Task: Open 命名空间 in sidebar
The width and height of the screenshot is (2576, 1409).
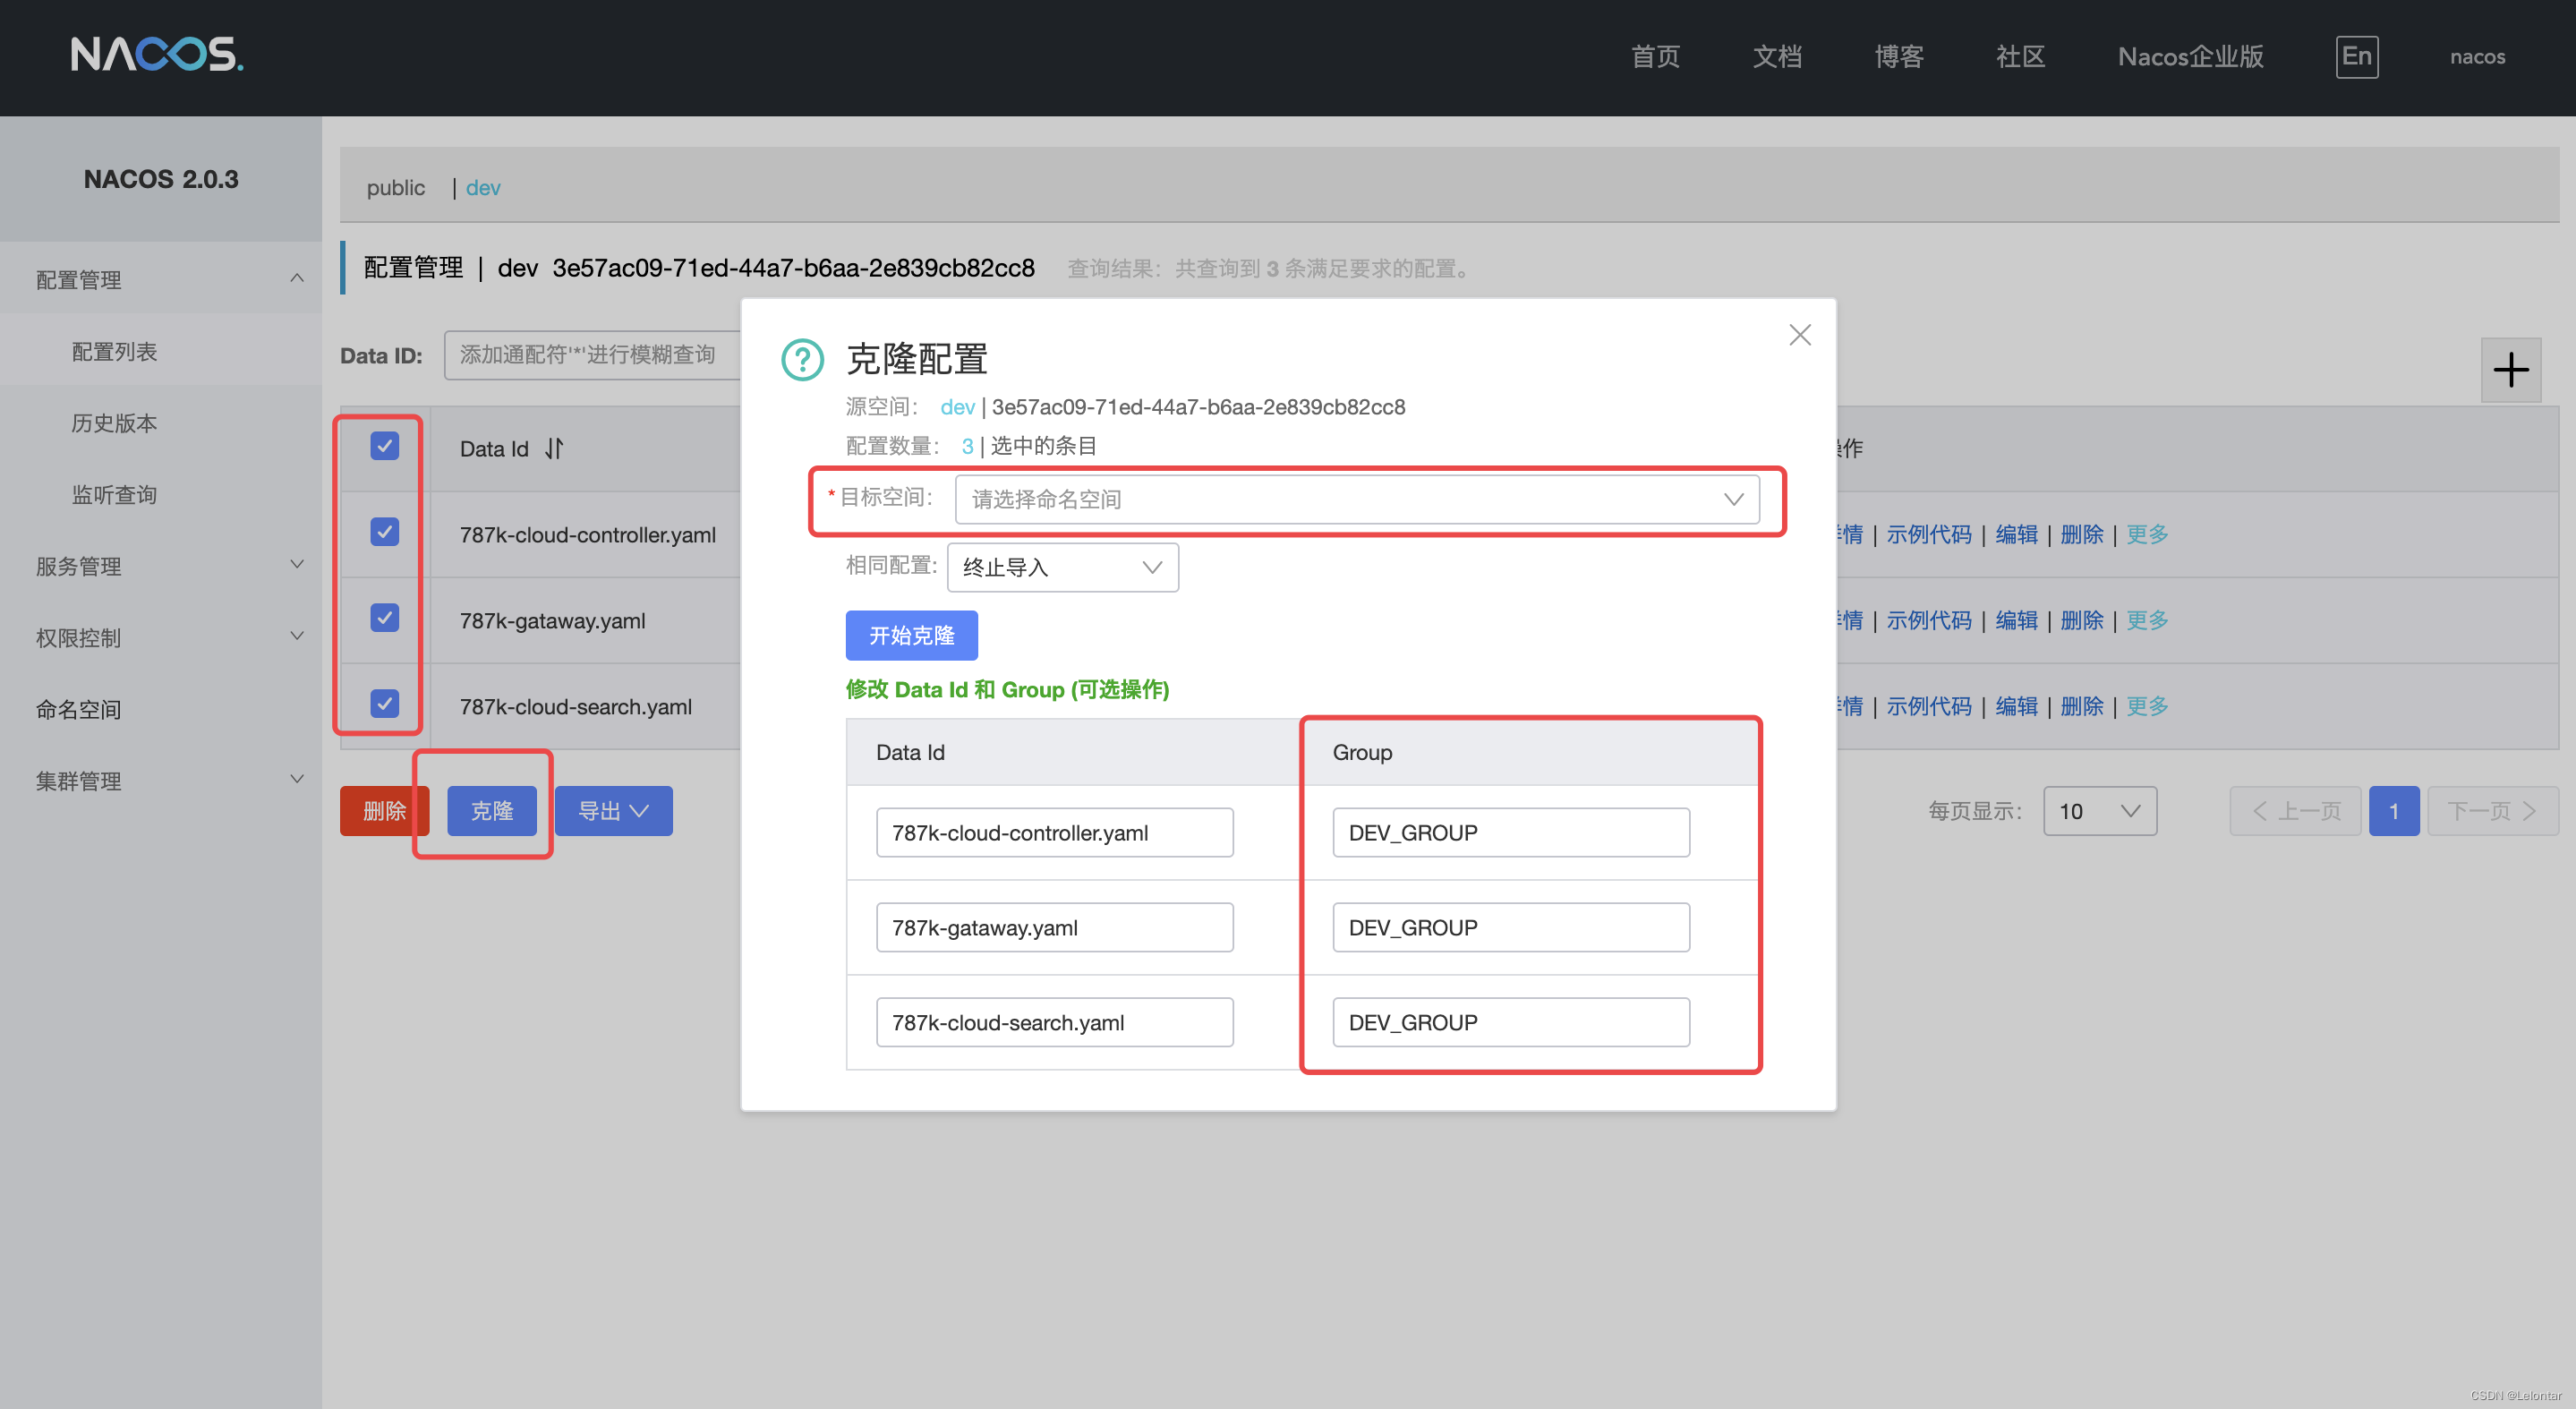Action: click(78, 709)
